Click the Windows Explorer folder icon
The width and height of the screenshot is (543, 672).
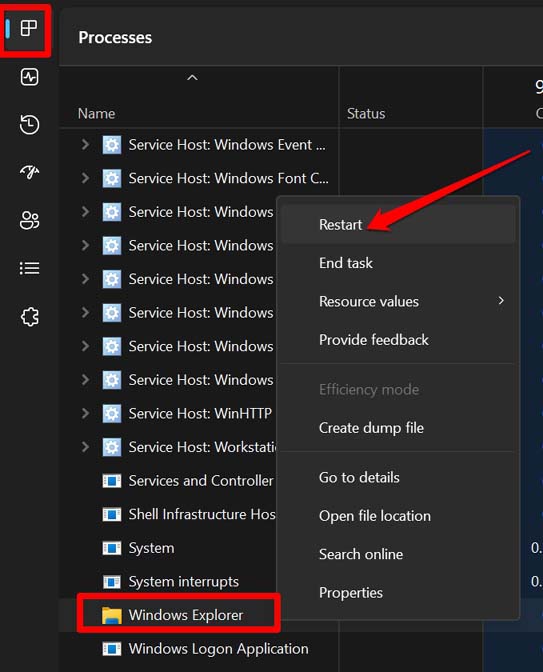click(x=112, y=615)
